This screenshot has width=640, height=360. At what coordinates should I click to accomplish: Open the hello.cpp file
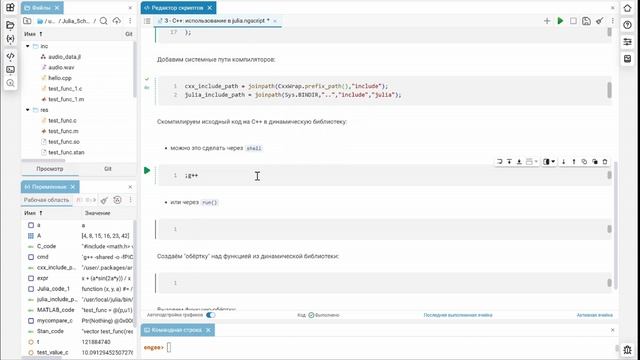[x=60, y=78]
